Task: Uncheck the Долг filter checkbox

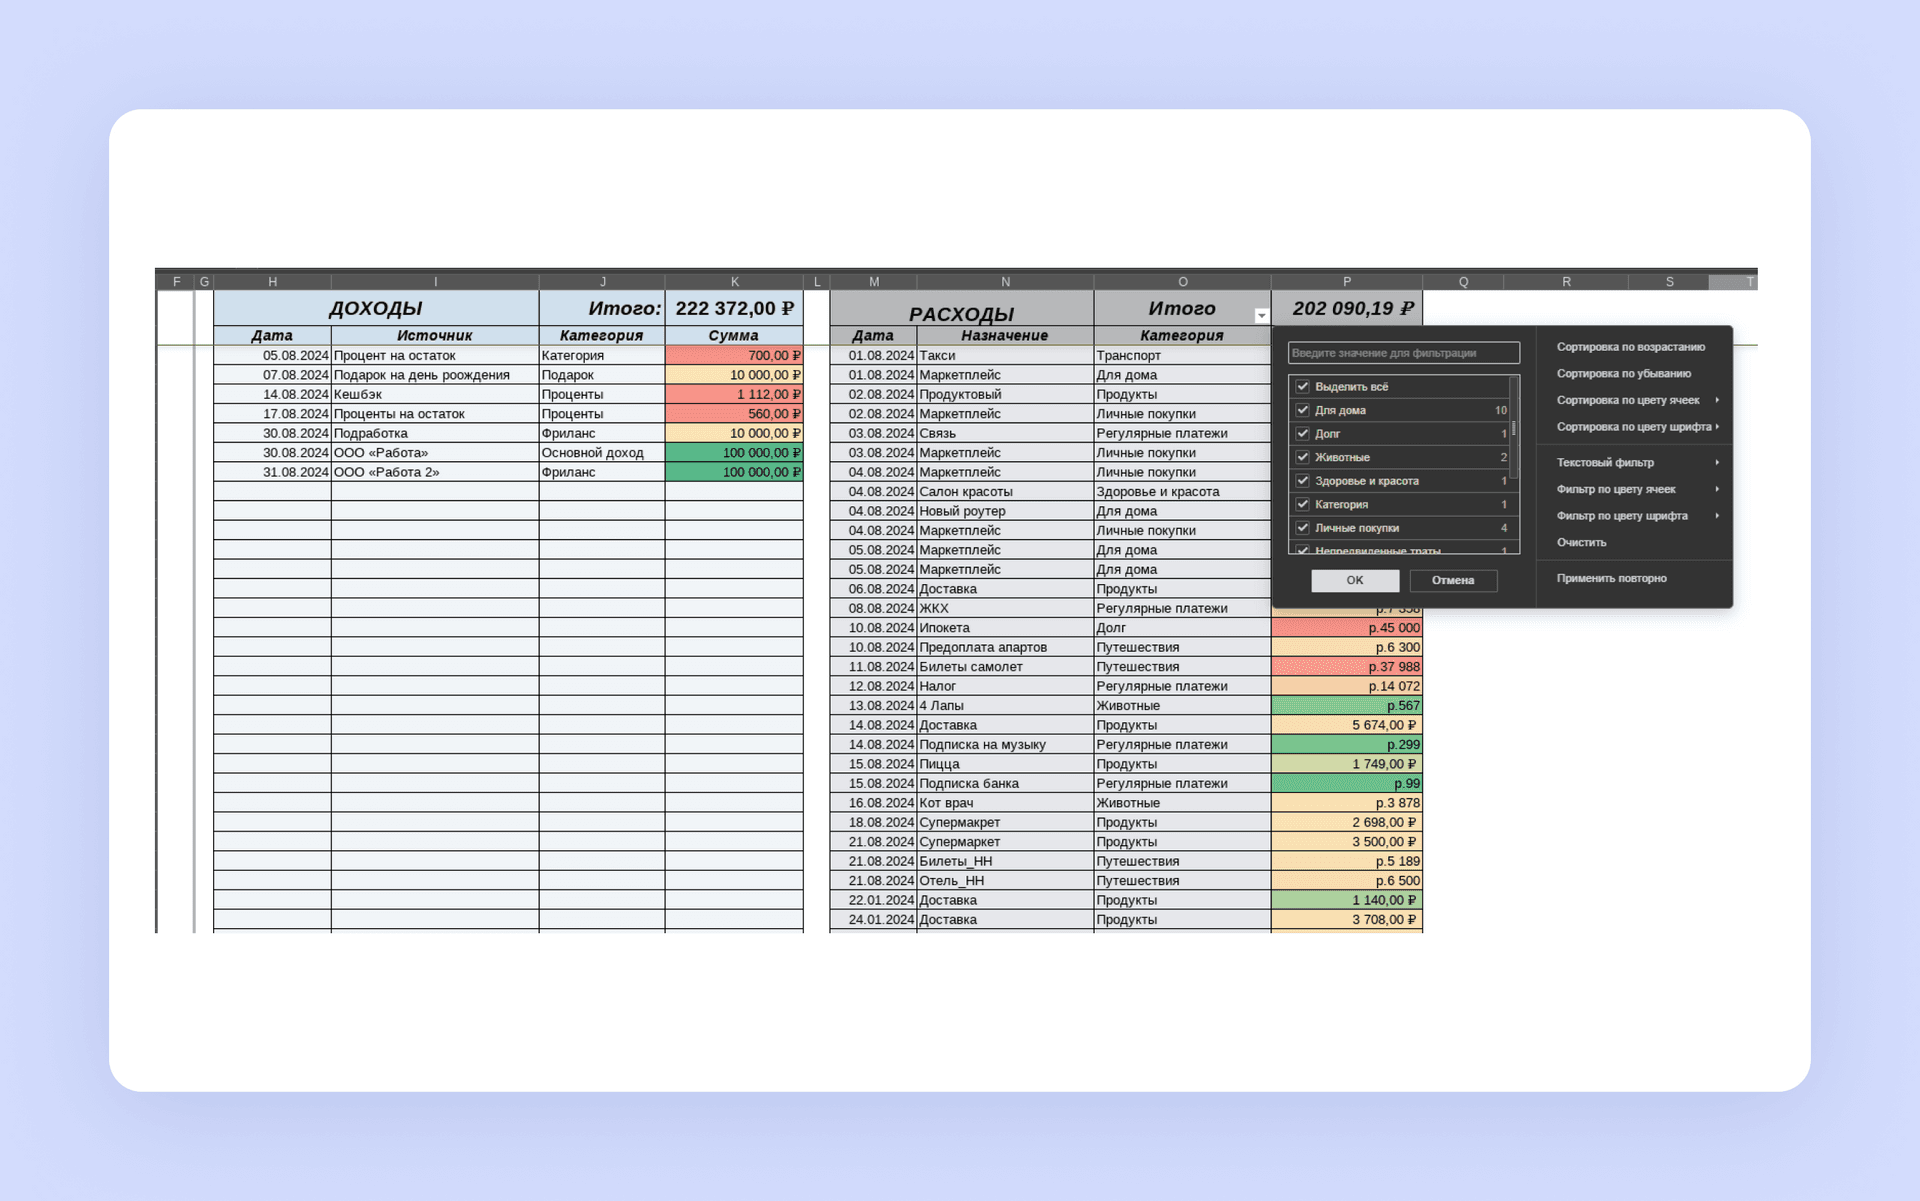Action: point(1302,434)
